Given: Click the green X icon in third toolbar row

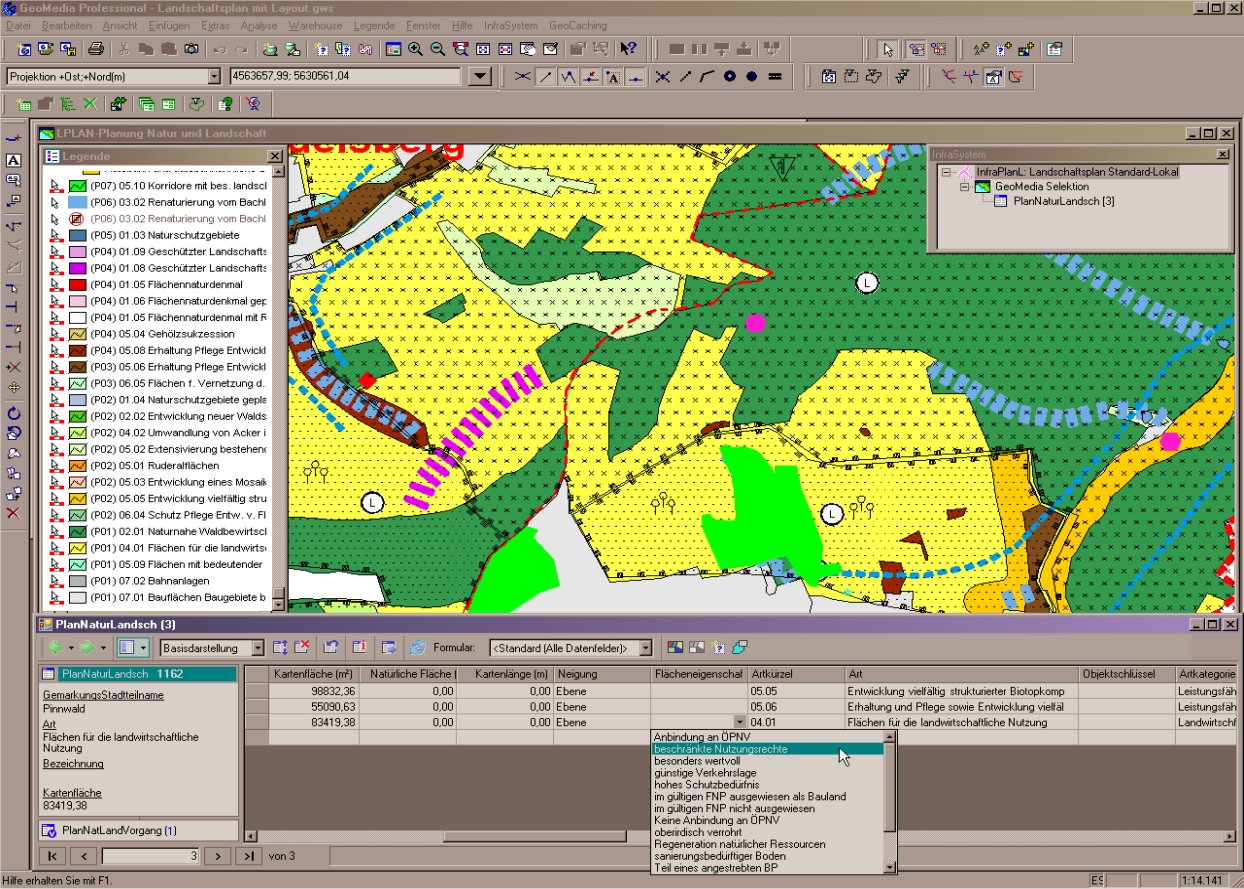Looking at the screenshot, I should click(x=90, y=103).
